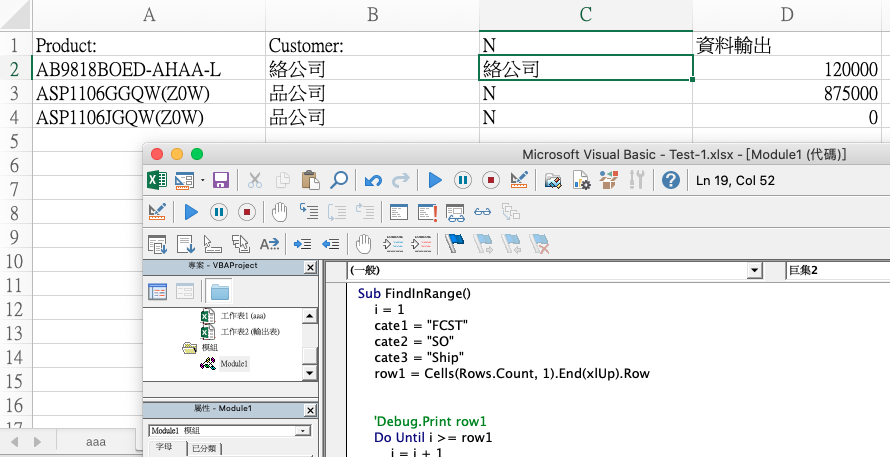Open the (一般) object dropdown
This screenshot has height=457, width=890.
click(754, 270)
